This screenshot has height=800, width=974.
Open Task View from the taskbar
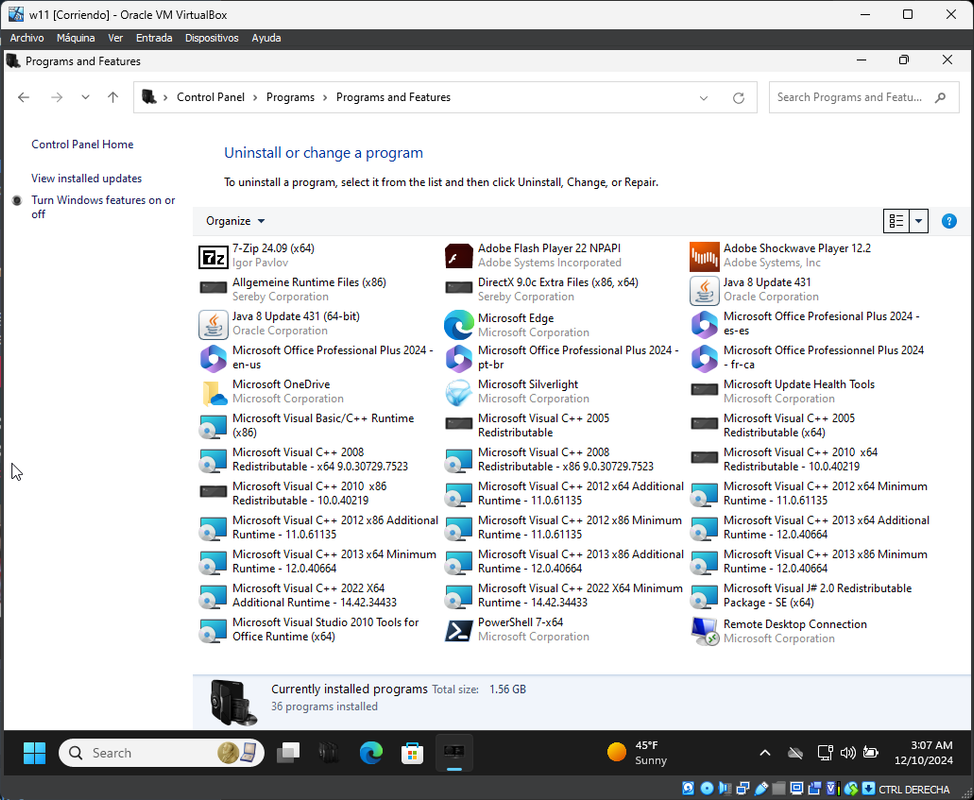pos(288,753)
